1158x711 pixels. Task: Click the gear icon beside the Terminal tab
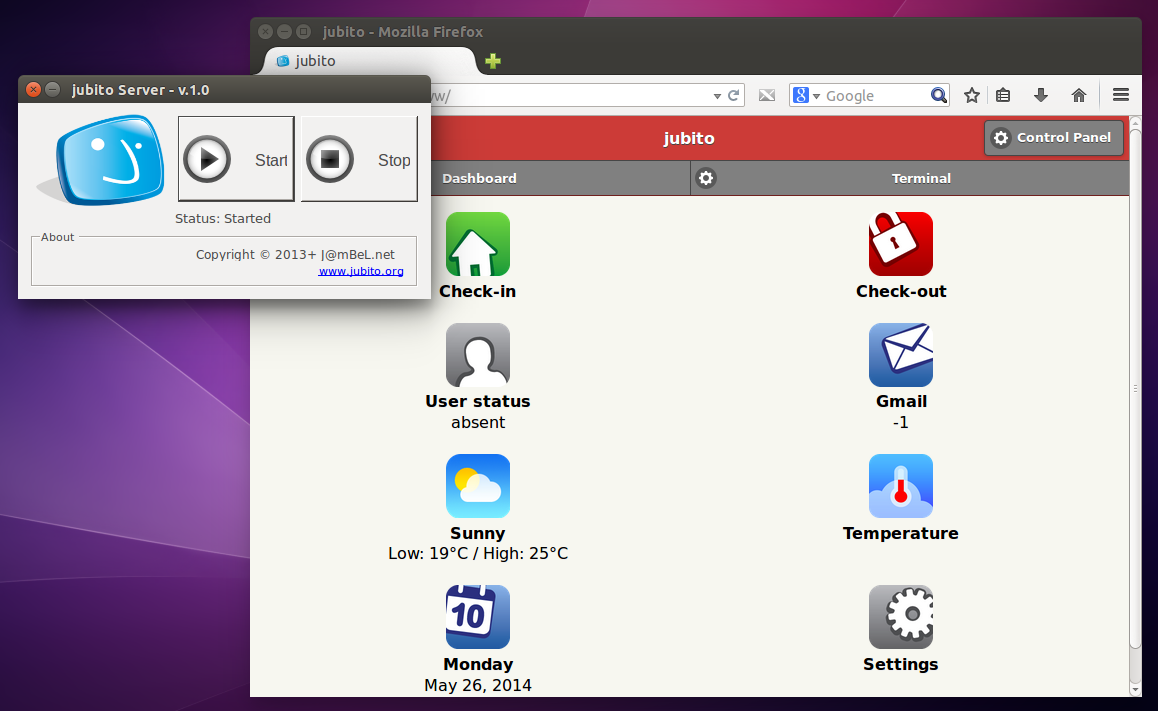pyautogui.click(x=706, y=178)
